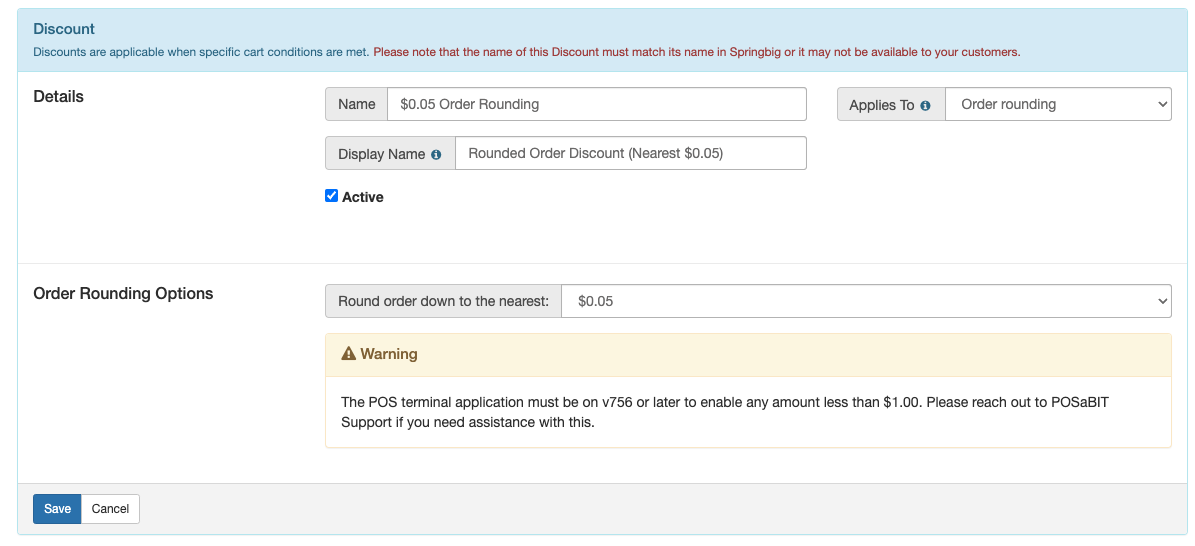Expand the rounding amount dropdown showing $0.05

(866, 301)
